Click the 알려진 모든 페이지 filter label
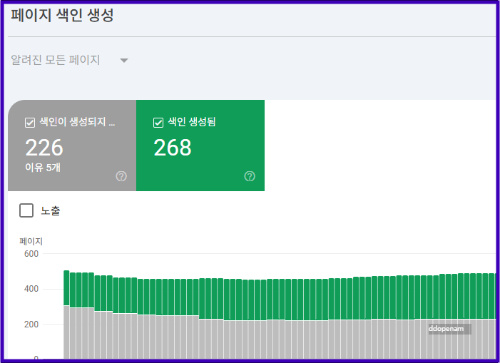The image size is (500, 363). click(55, 60)
